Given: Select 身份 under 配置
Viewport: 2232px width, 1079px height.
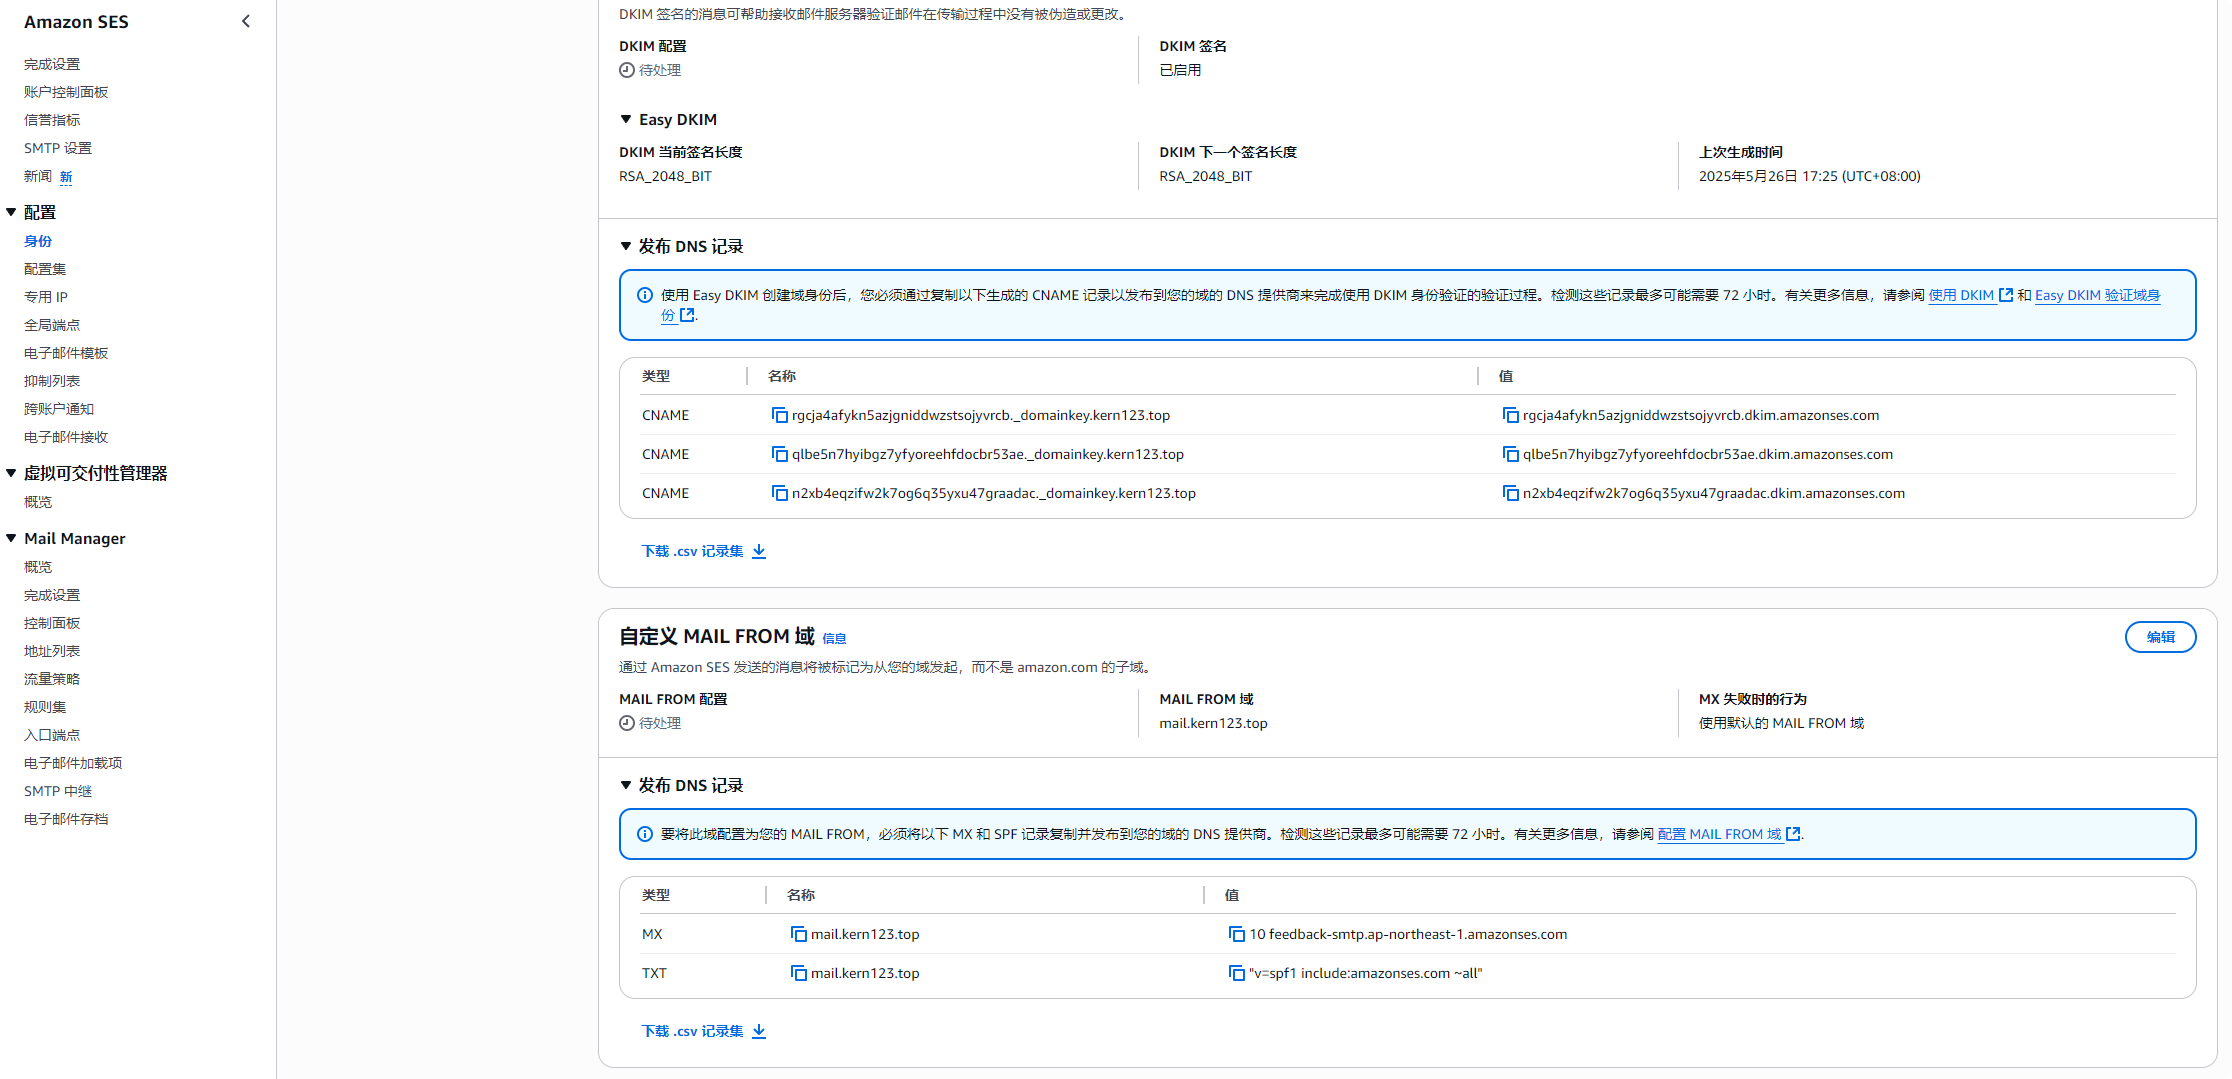Looking at the screenshot, I should 38,241.
